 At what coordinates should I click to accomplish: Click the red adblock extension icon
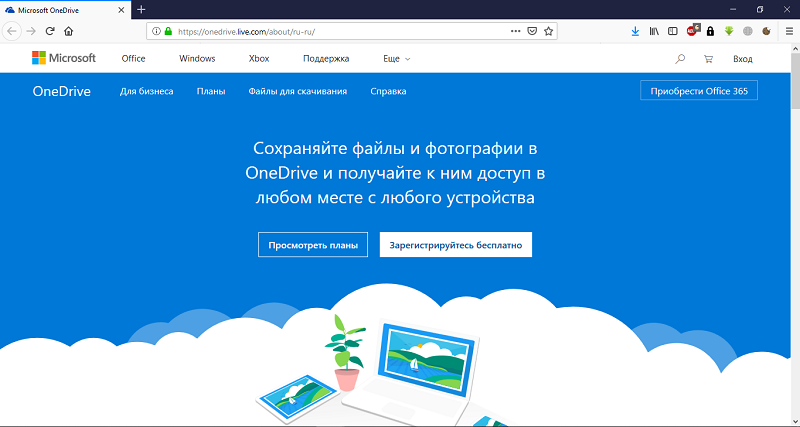(x=692, y=31)
